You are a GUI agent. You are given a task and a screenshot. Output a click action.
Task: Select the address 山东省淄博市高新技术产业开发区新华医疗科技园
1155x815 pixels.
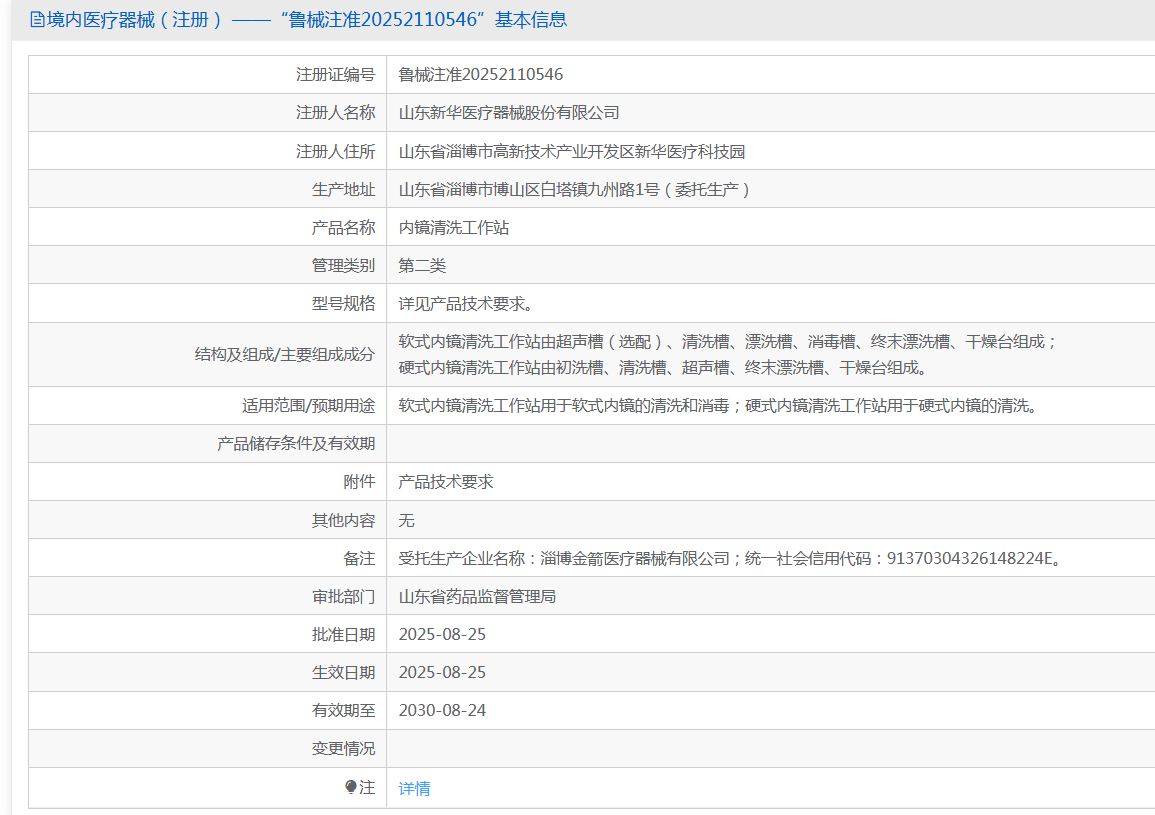coord(572,151)
